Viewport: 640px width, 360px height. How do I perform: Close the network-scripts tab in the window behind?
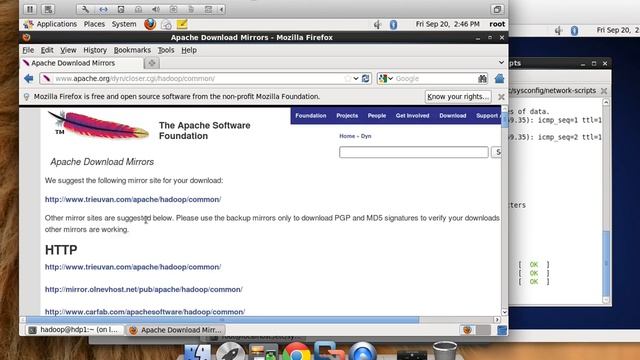point(604,91)
